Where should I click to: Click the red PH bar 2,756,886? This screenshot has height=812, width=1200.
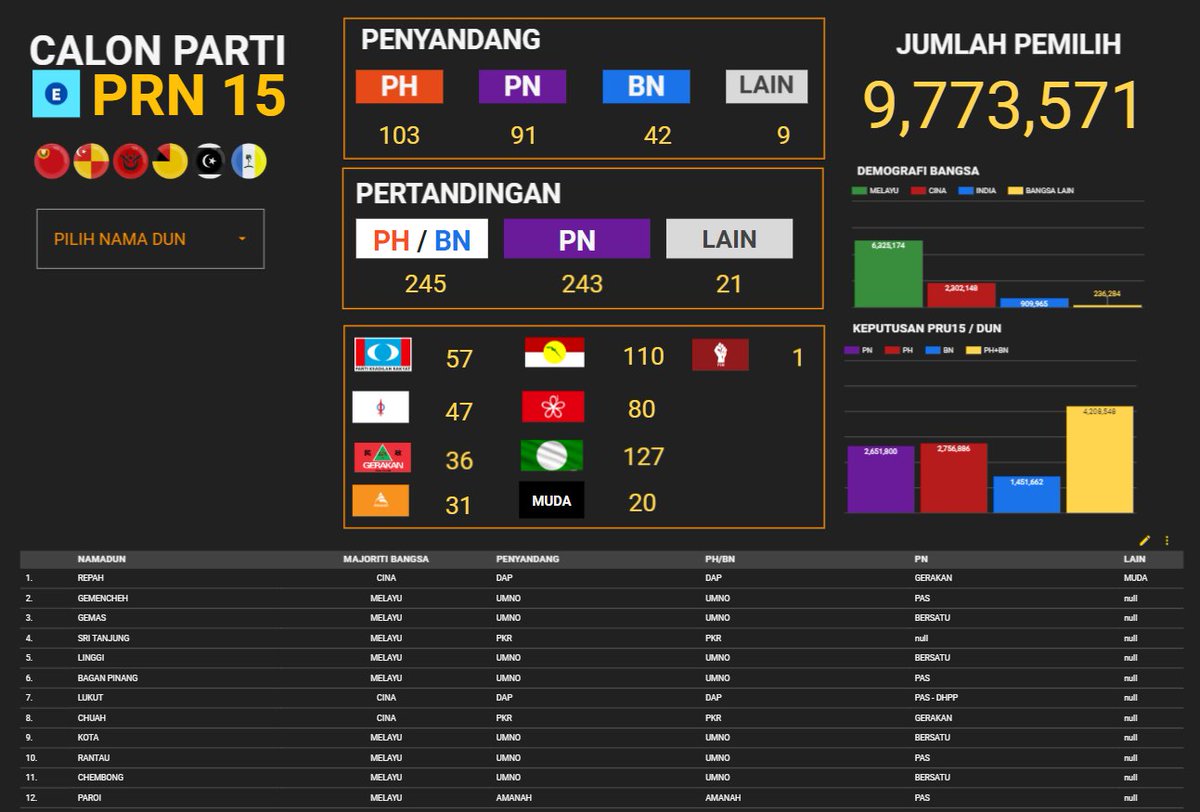(x=954, y=478)
